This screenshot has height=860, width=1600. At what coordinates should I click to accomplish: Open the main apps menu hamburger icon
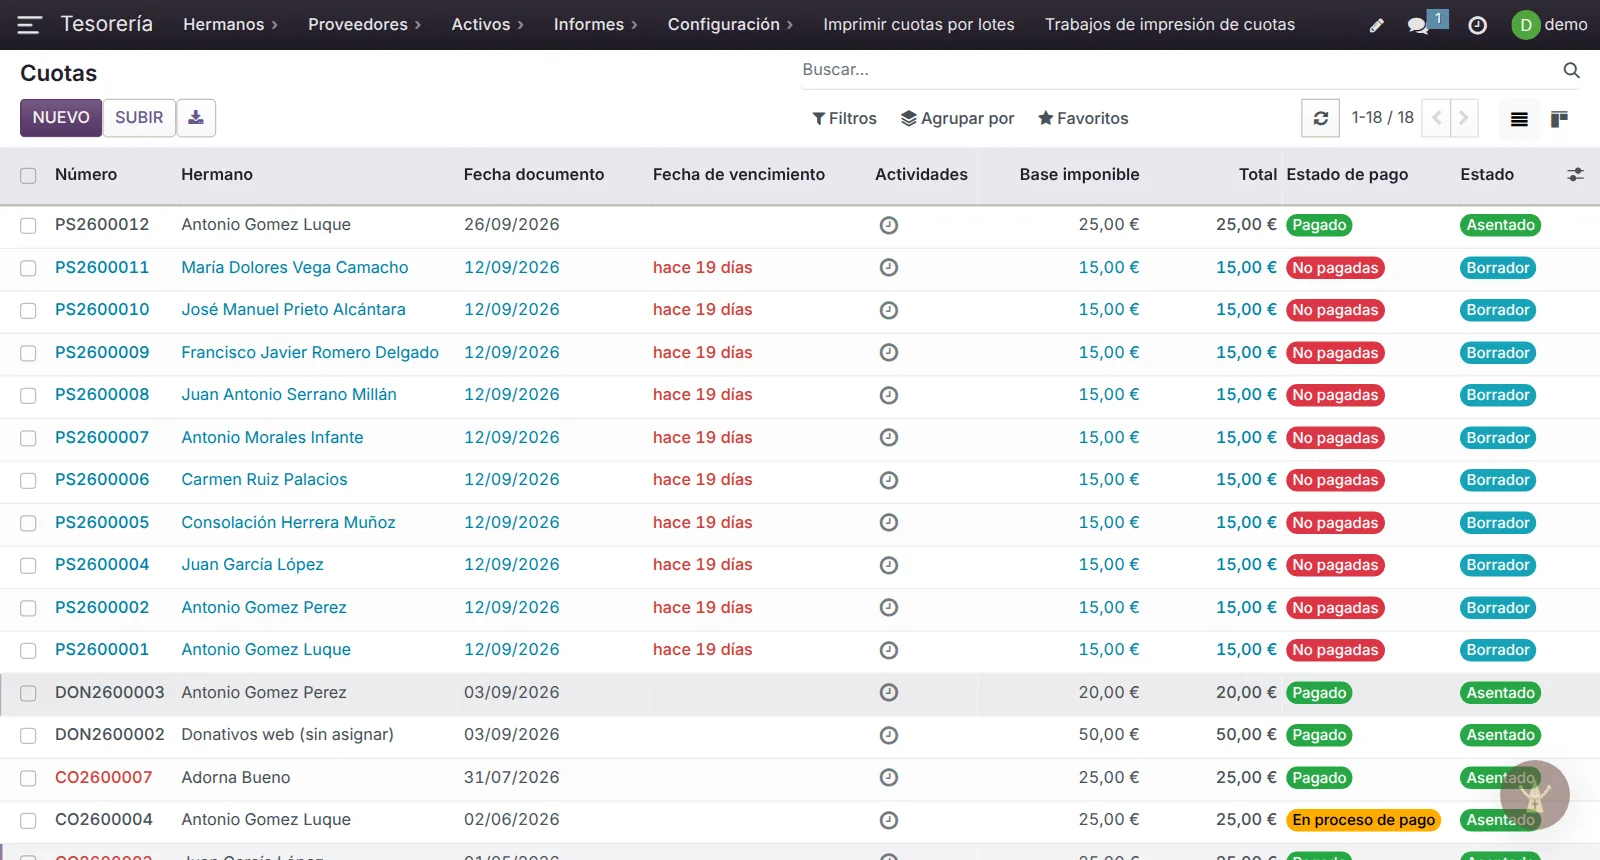(x=29, y=25)
